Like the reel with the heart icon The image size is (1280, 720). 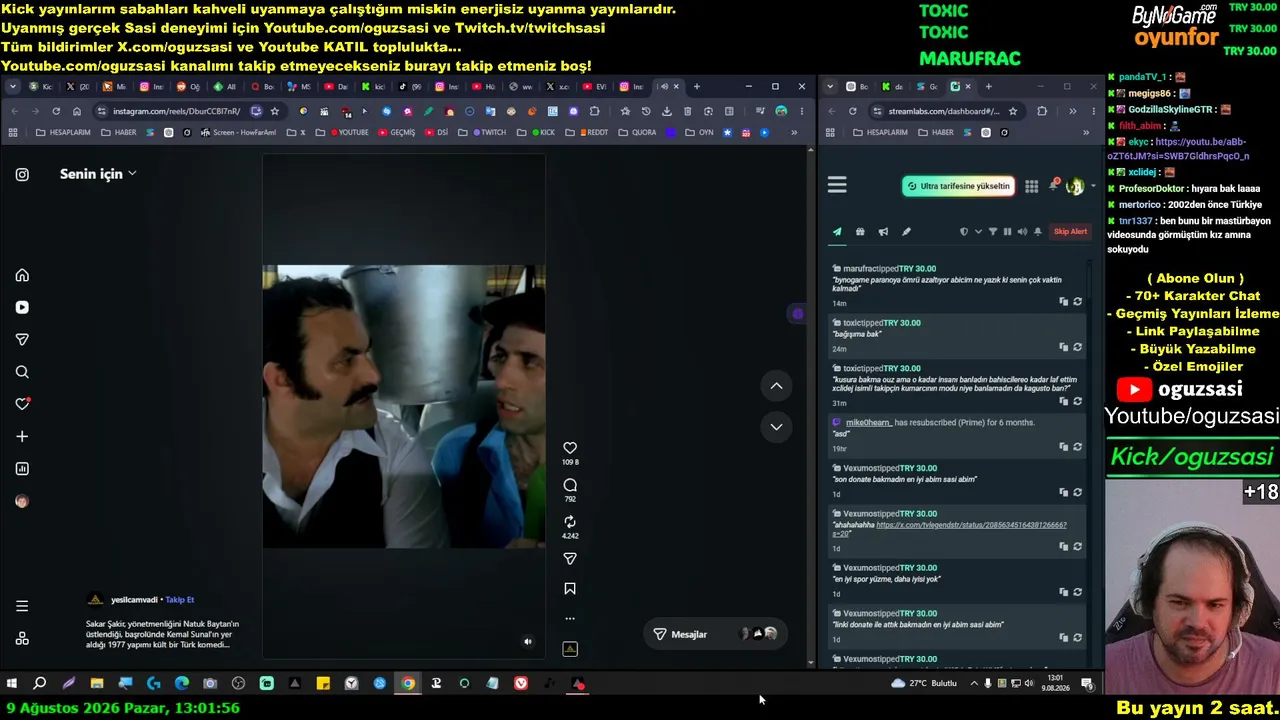tap(570, 448)
